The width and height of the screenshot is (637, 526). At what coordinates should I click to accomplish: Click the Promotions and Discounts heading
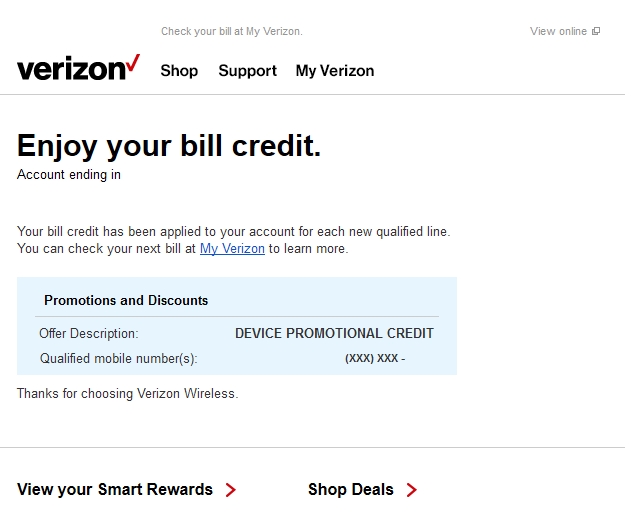tap(126, 300)
